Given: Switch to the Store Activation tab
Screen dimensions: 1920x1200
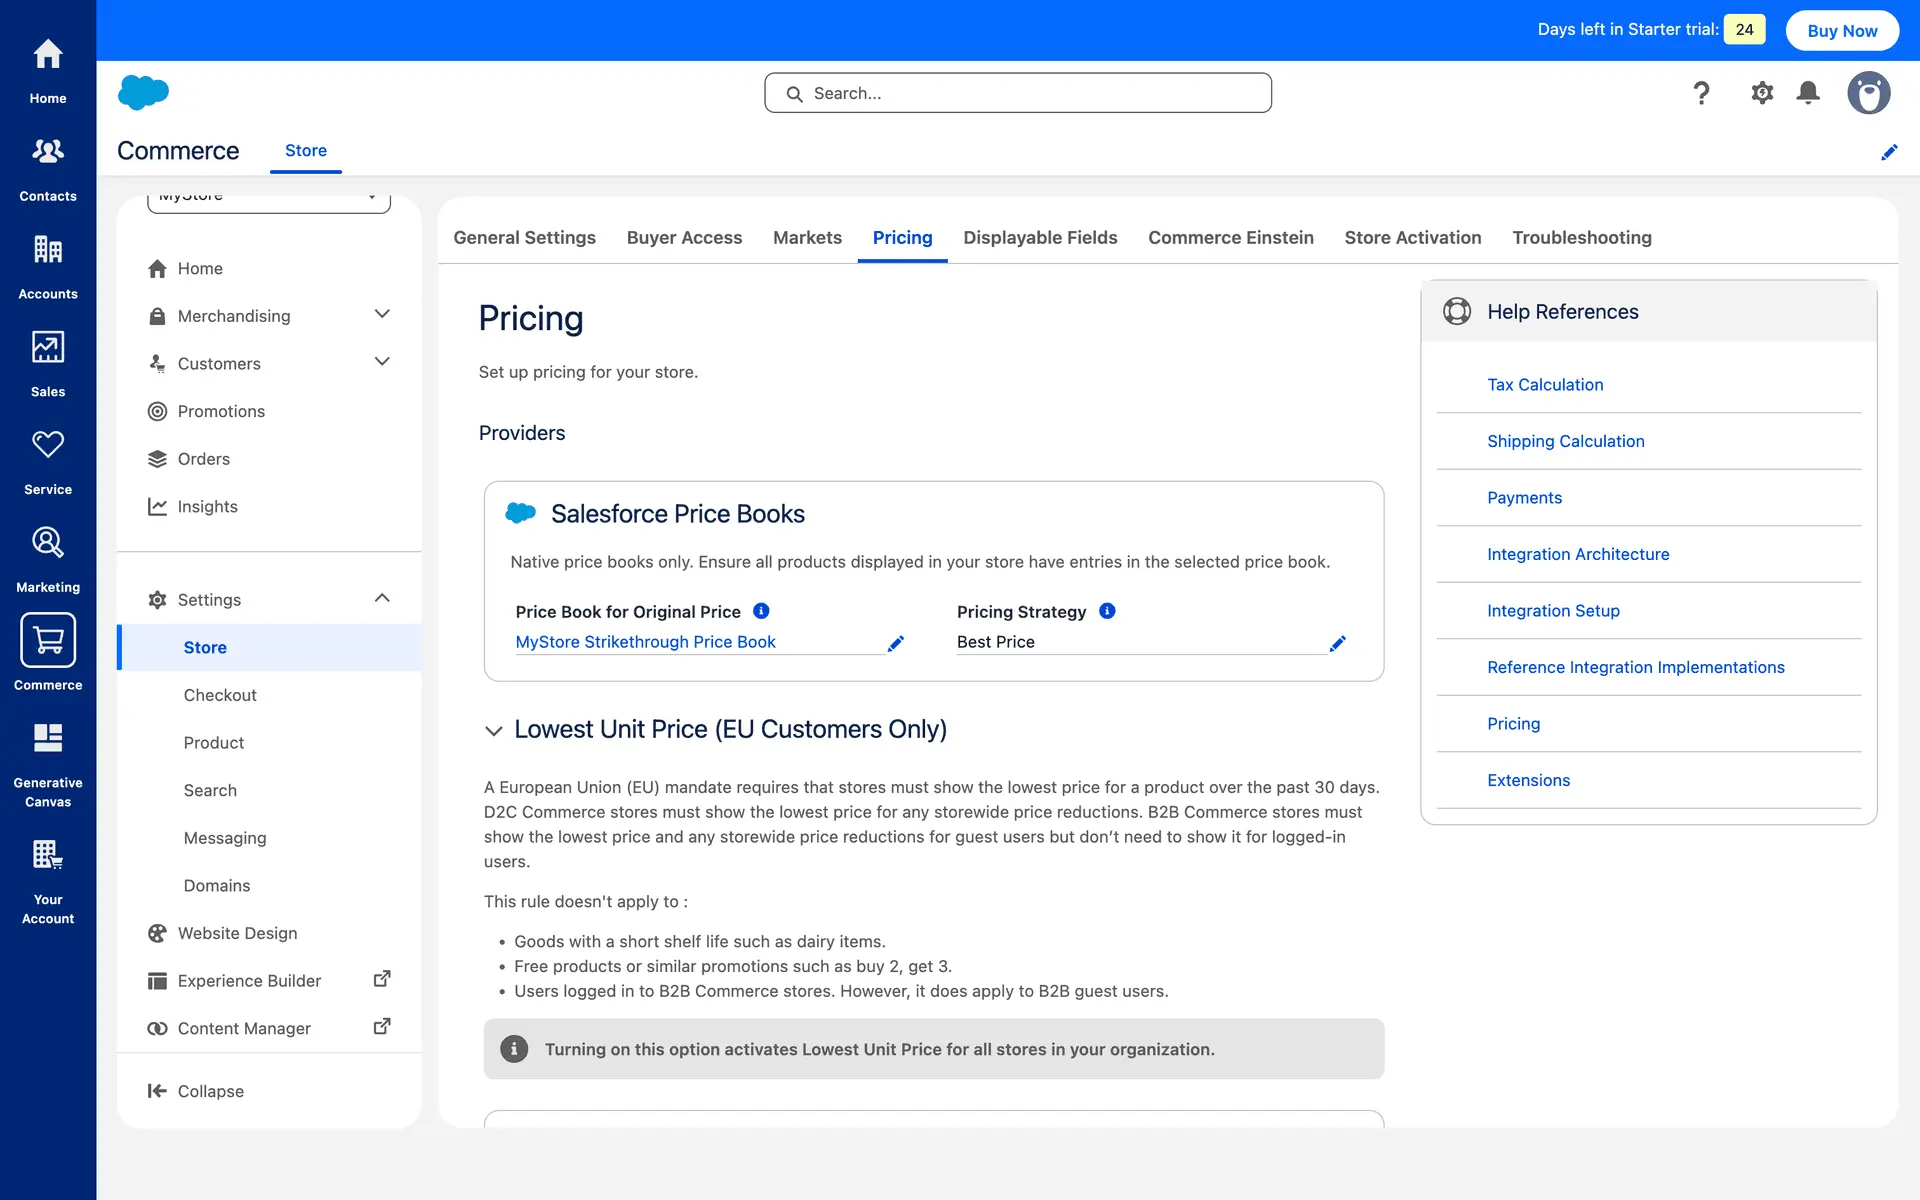Looking at the screenshot, I should click(x=1412, y=238).
